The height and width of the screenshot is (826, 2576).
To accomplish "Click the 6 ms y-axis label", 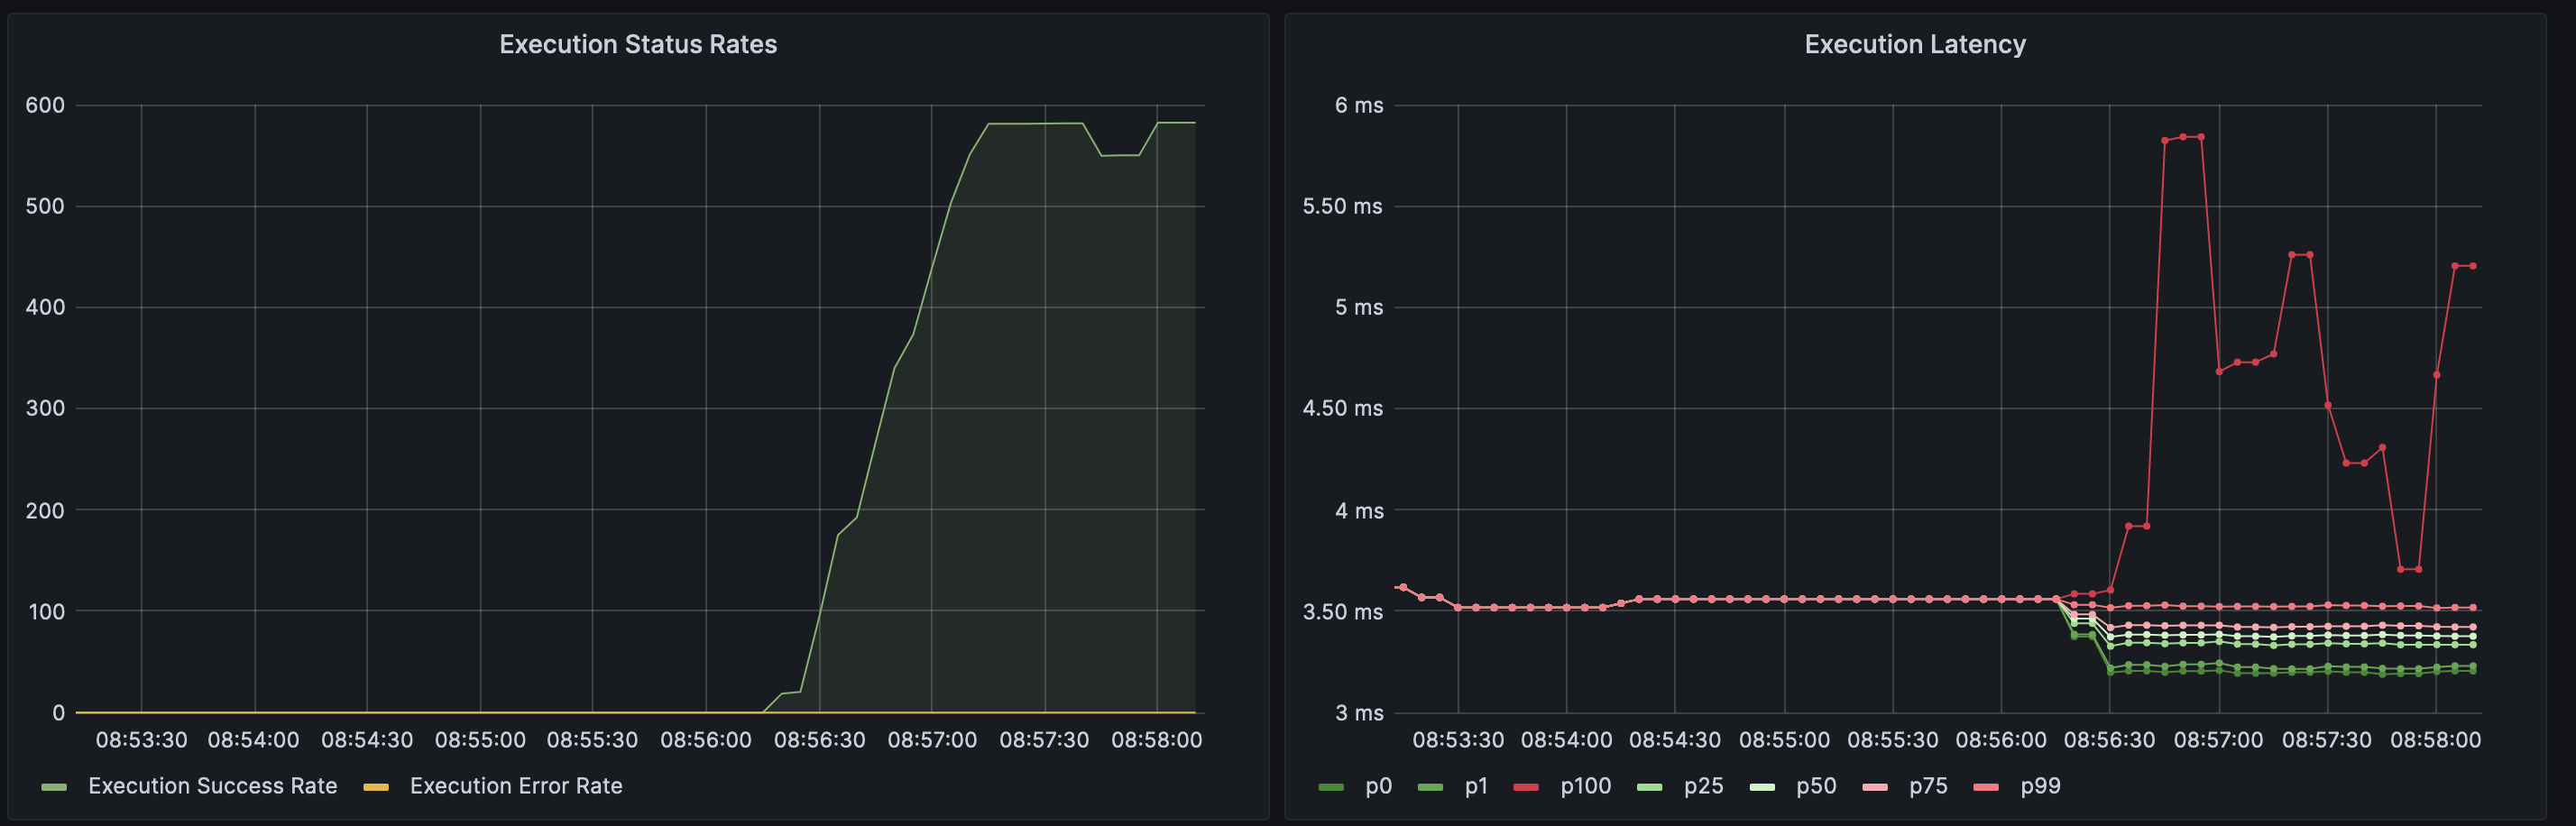I will point(1359,105).
